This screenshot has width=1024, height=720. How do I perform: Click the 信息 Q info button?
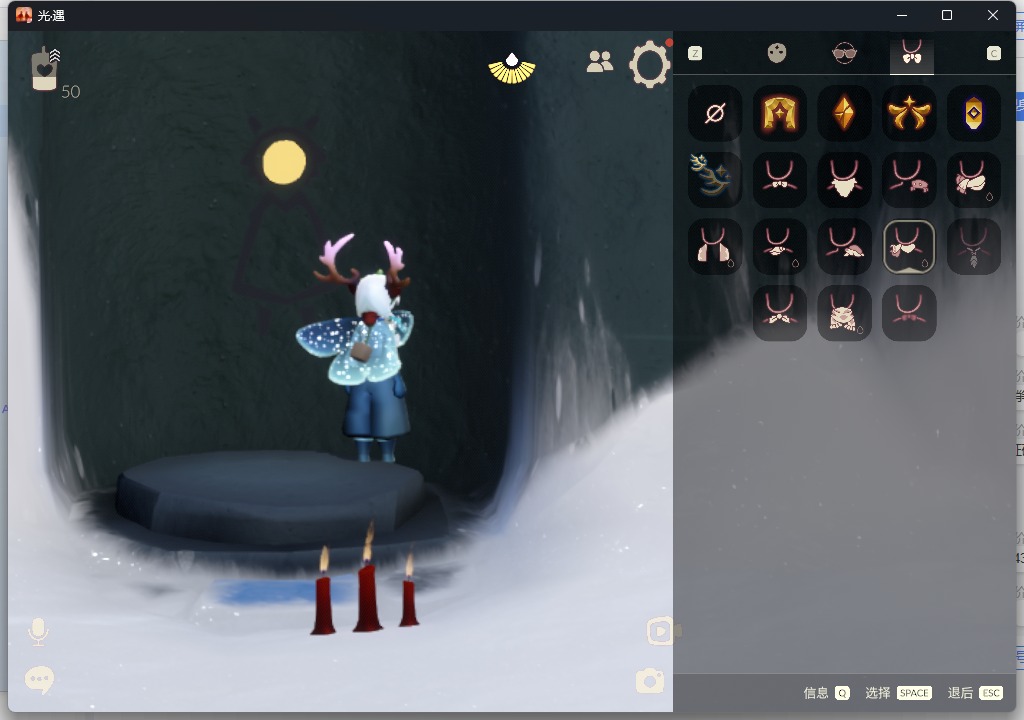pyautogui.click(x=826, y=693)
